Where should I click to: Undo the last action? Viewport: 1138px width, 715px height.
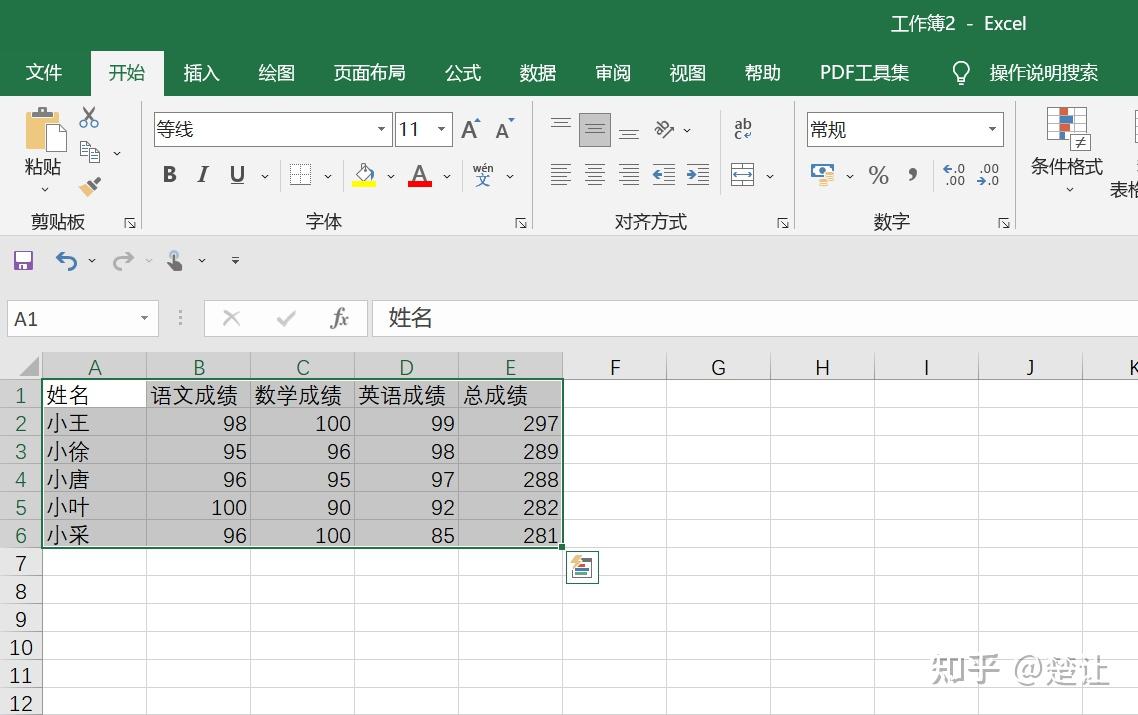pyautogui.click(x=66, y=260)
